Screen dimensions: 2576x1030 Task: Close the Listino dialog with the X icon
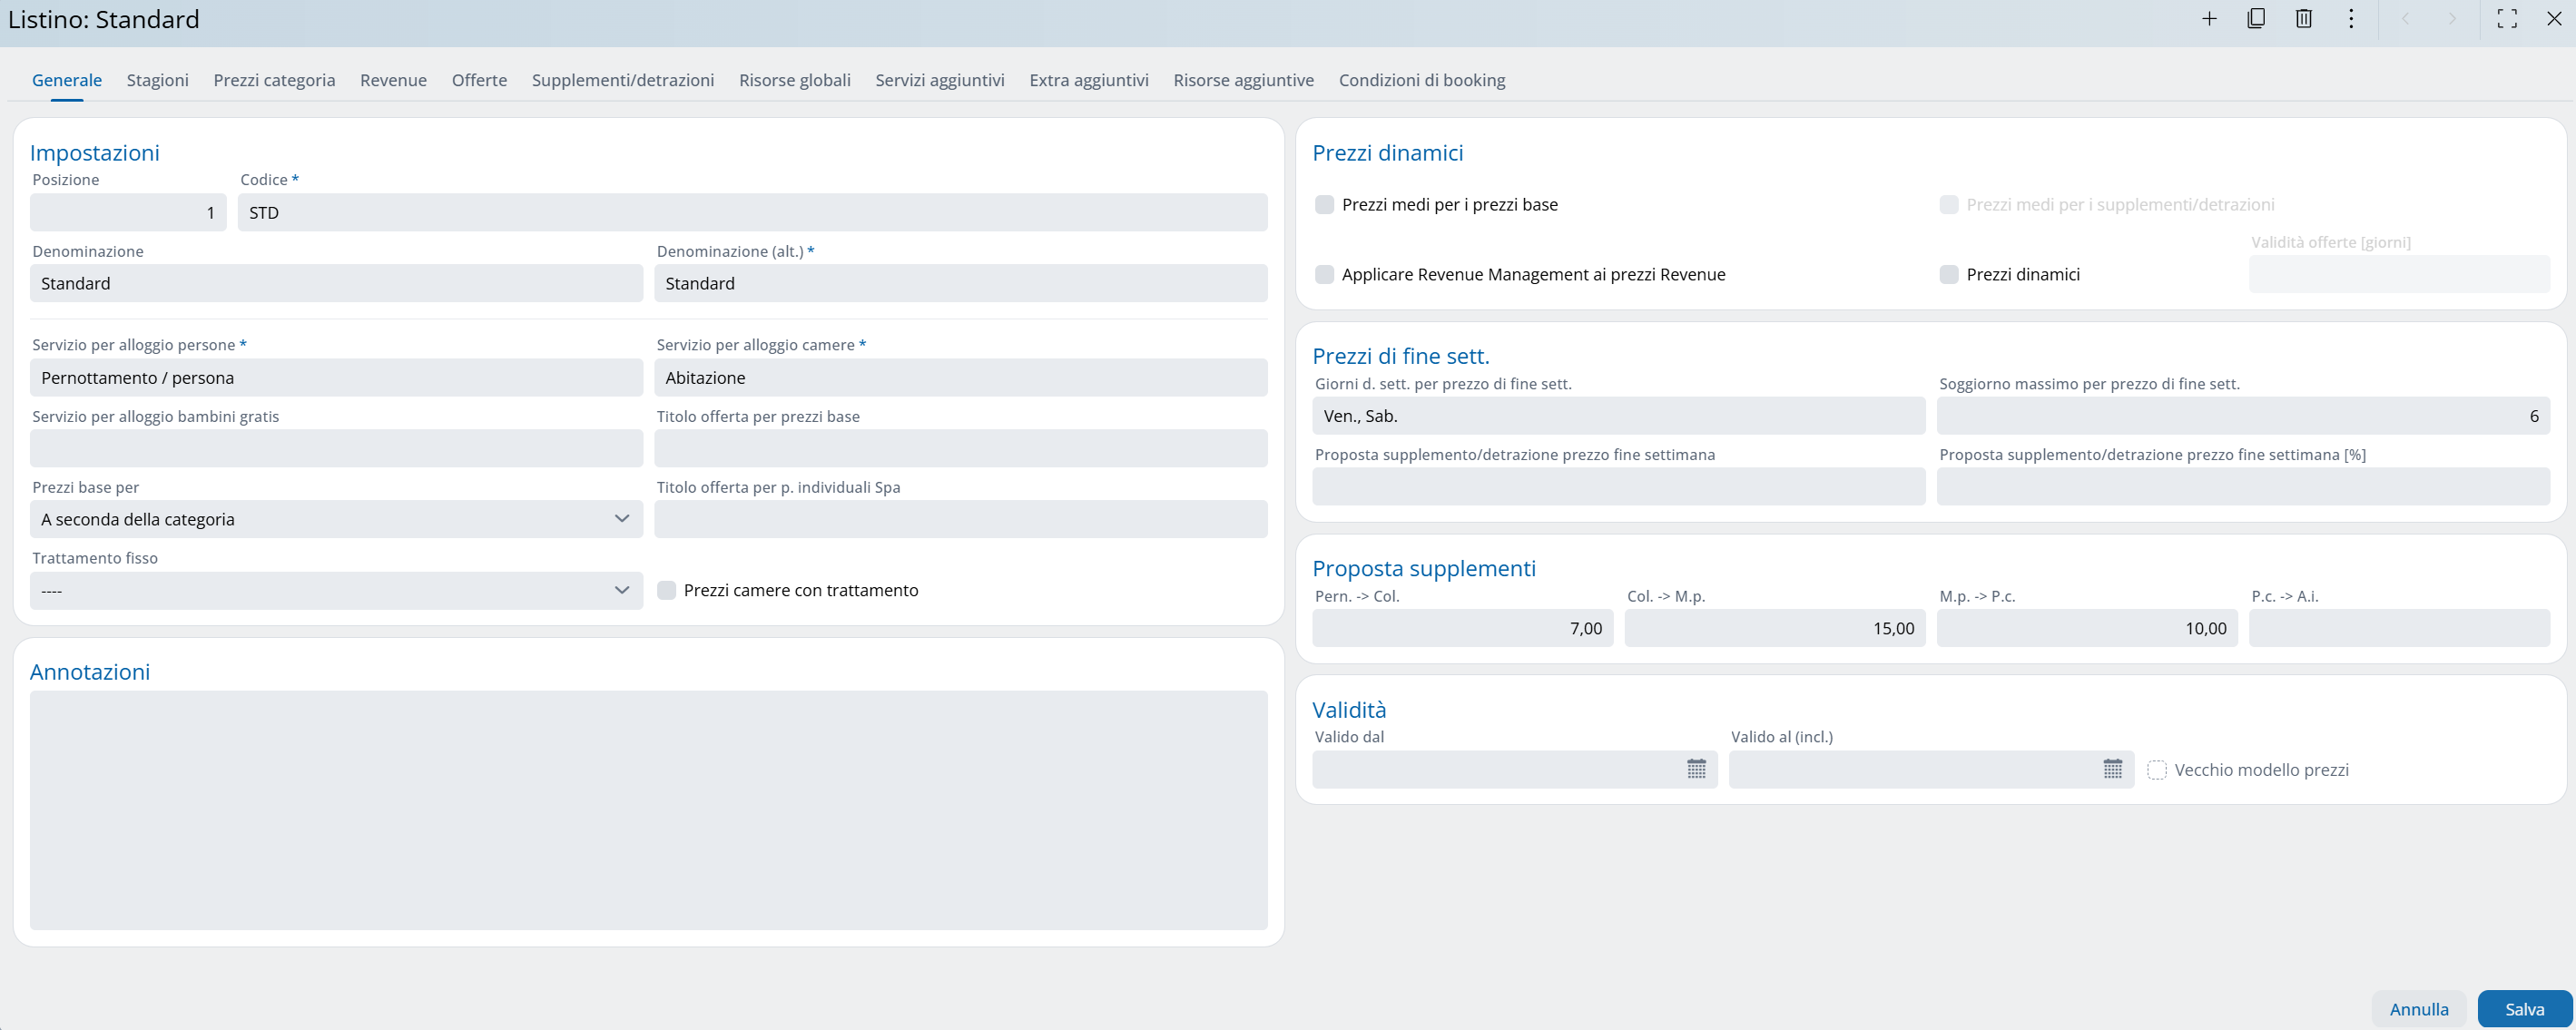pos(2554,19)
